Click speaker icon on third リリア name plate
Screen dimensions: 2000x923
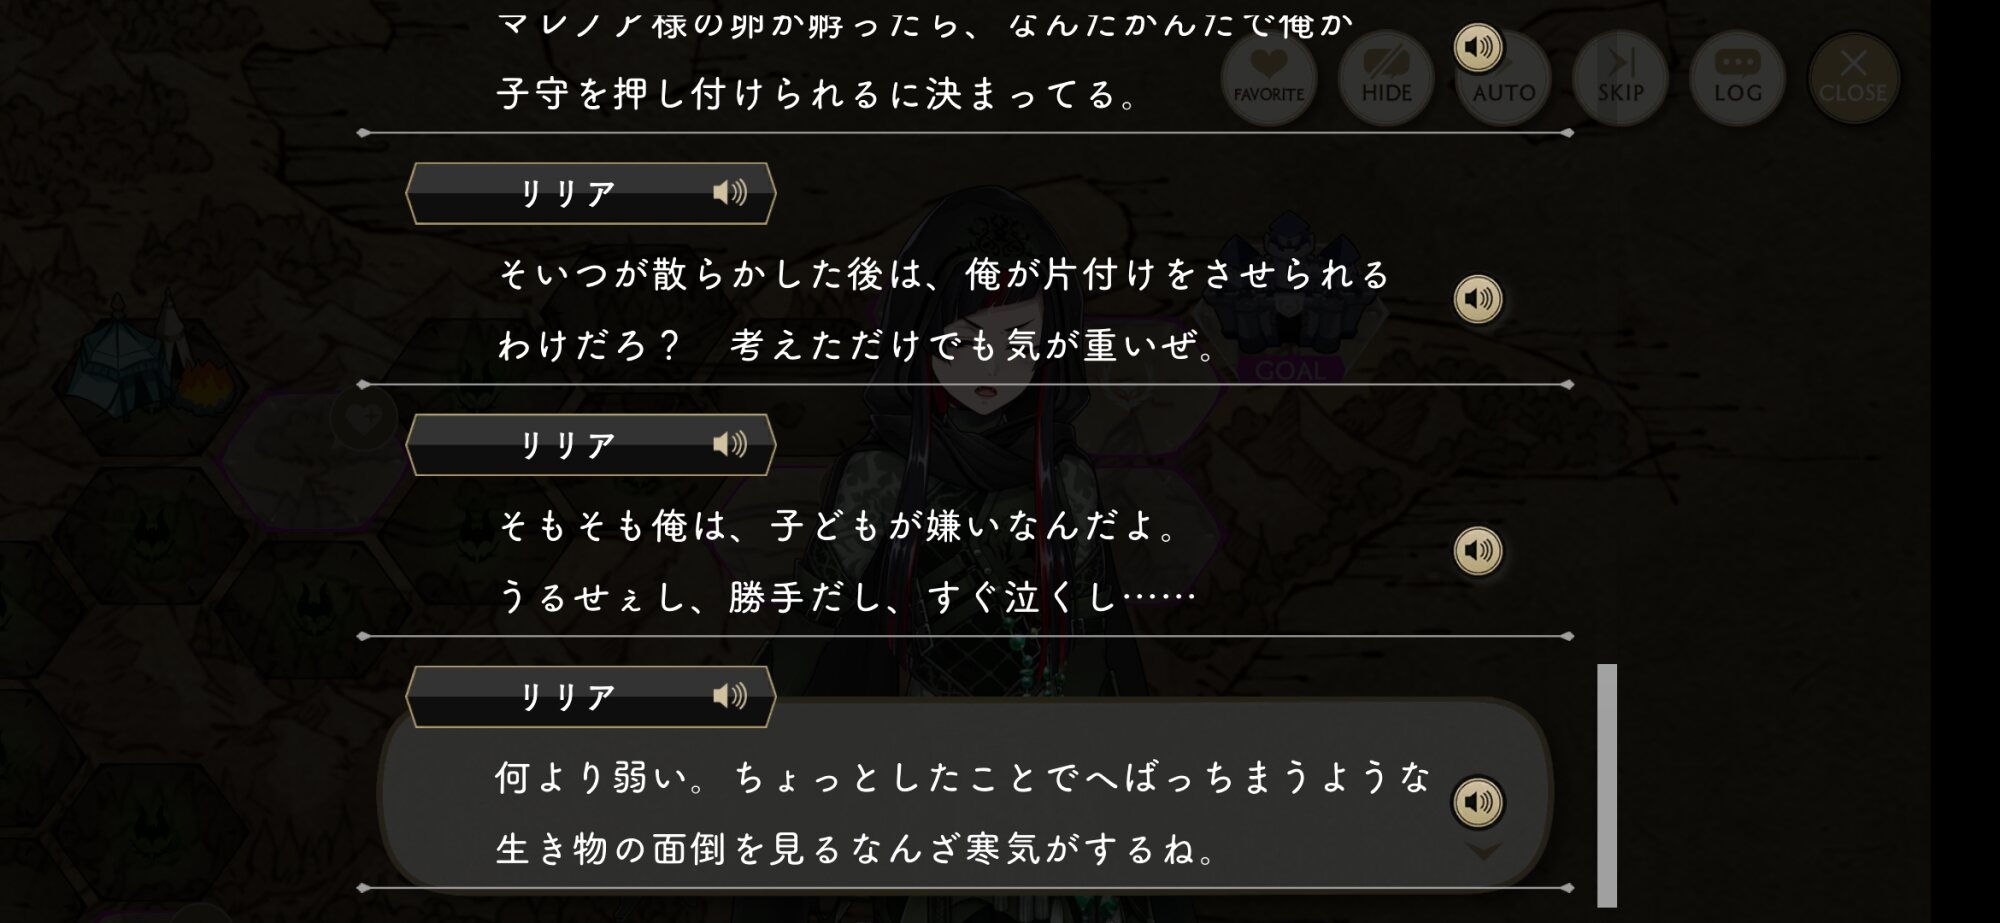coord(730,696)
